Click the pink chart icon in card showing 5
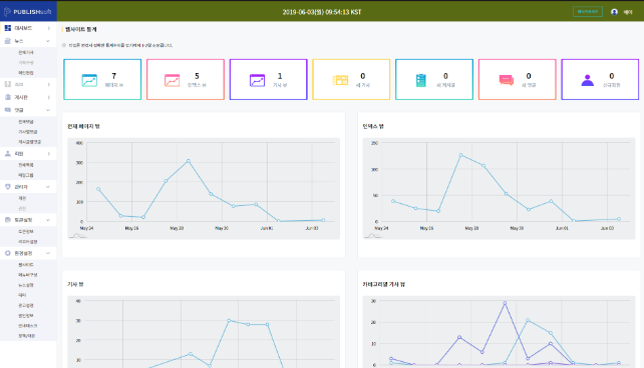 pyautogui.click(x=172, y=80)
